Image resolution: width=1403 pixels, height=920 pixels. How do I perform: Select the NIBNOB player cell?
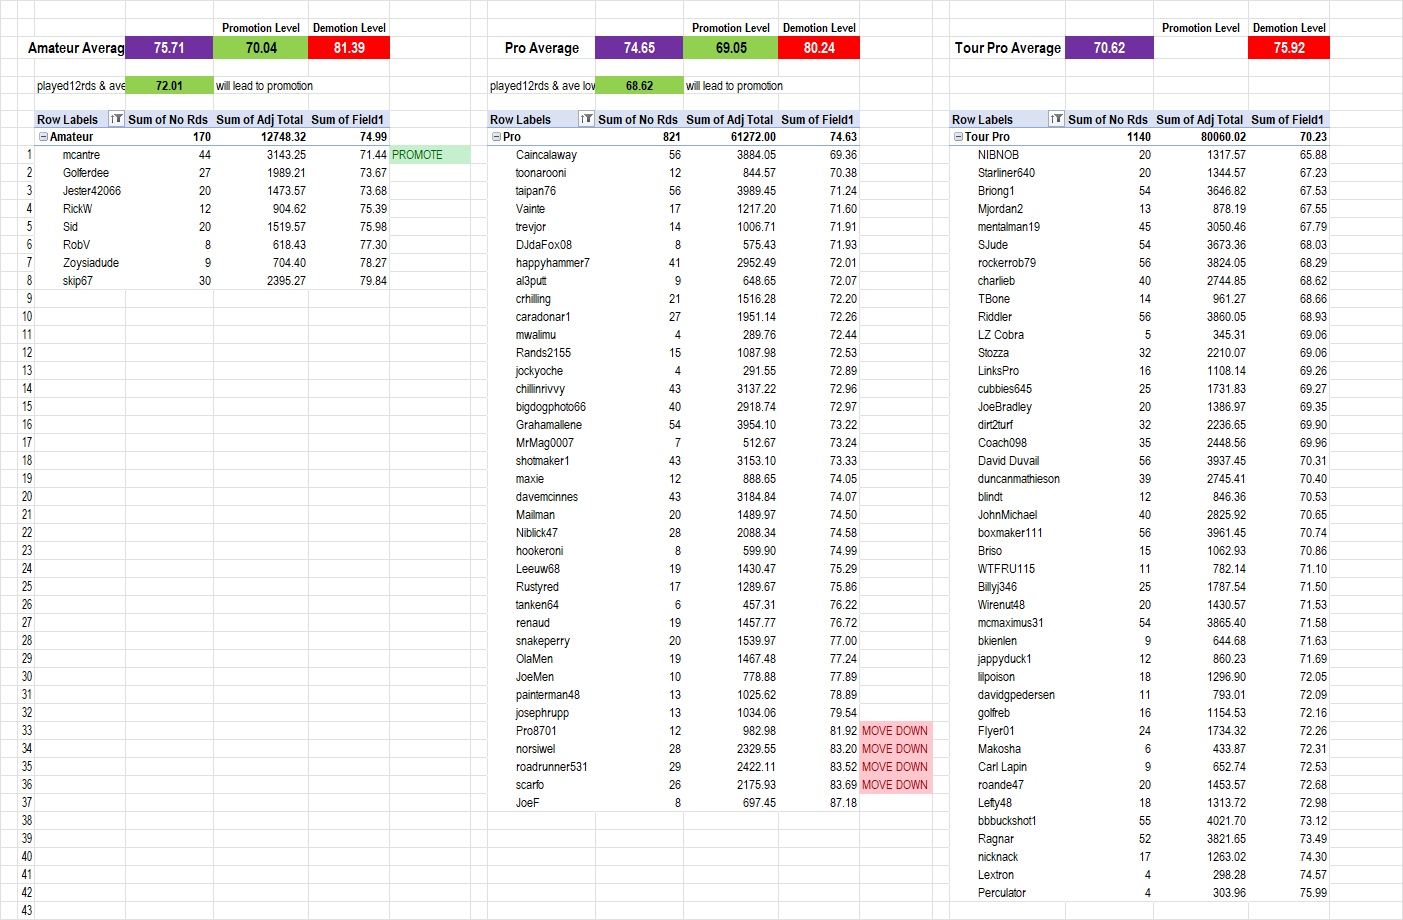(x=998, y=155)
